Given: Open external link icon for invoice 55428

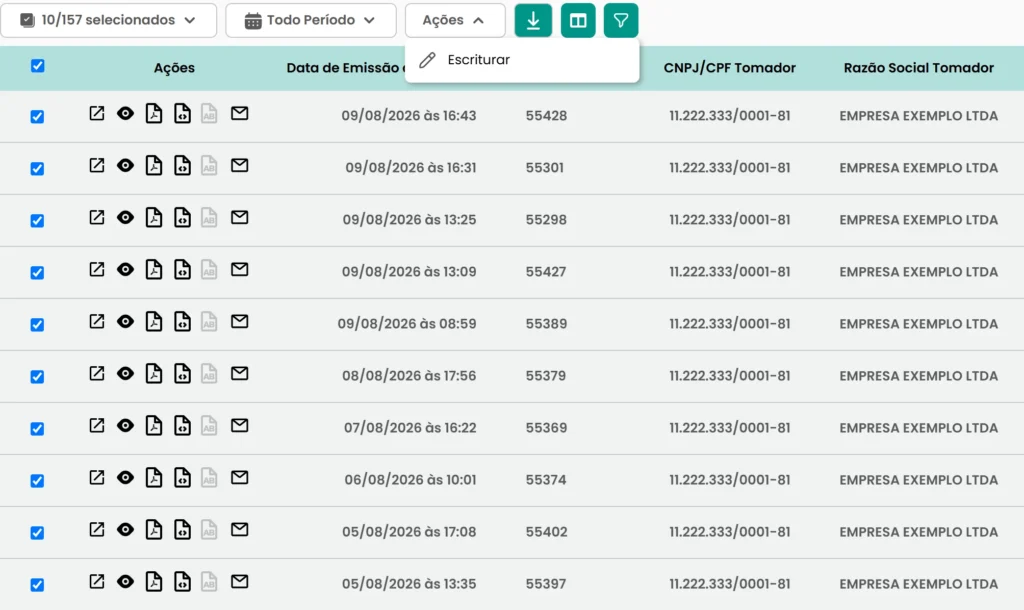Looking at the screenshot, I should (x=97, y=114).
